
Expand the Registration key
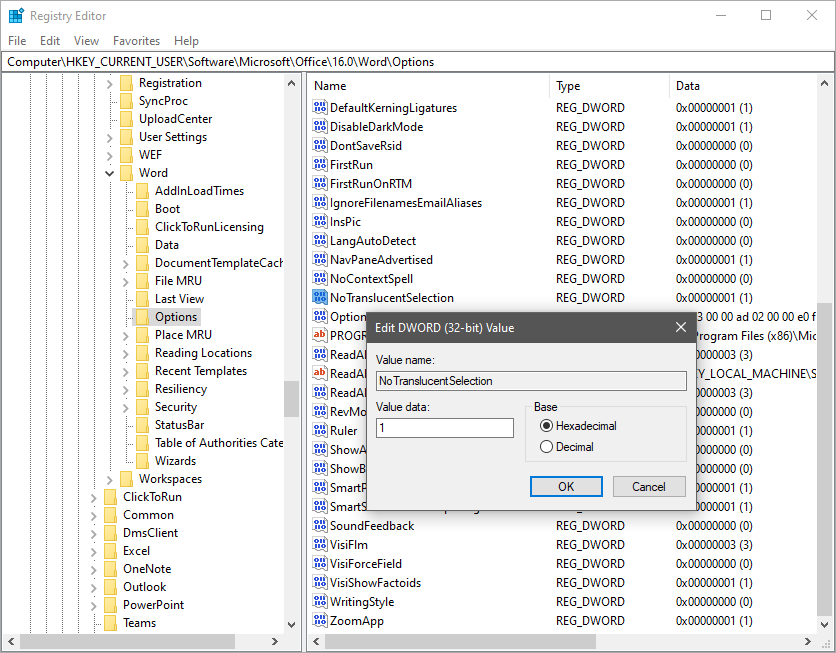pos(109,84)
